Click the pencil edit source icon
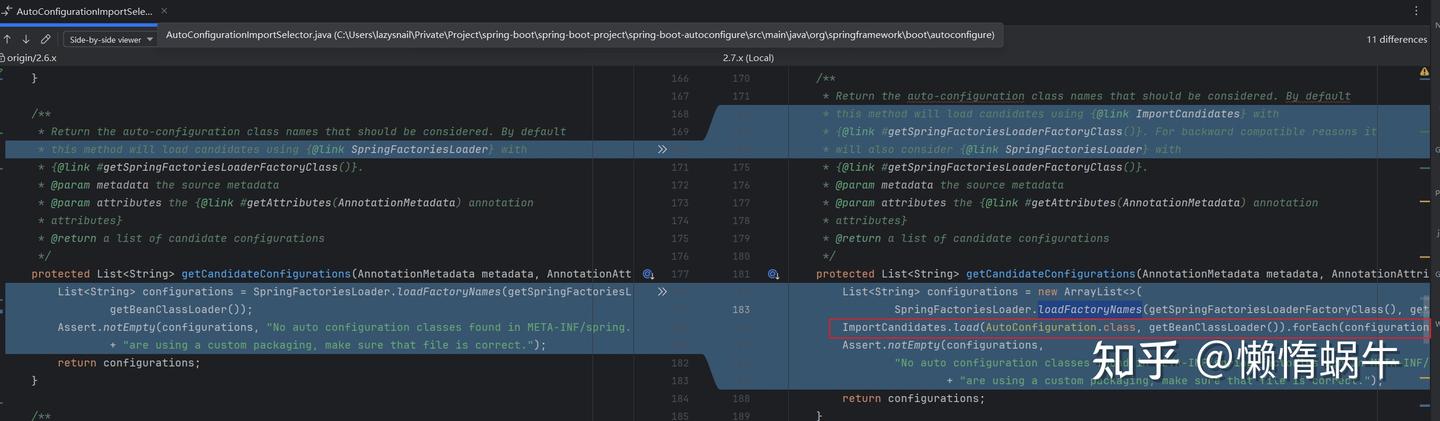 [46, 39]
